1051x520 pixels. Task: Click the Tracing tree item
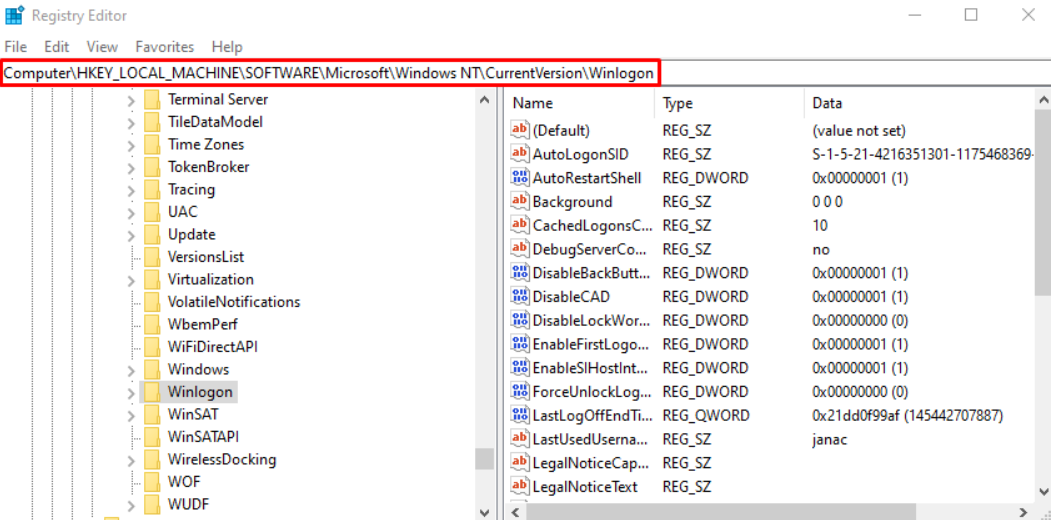coord(191,190)
